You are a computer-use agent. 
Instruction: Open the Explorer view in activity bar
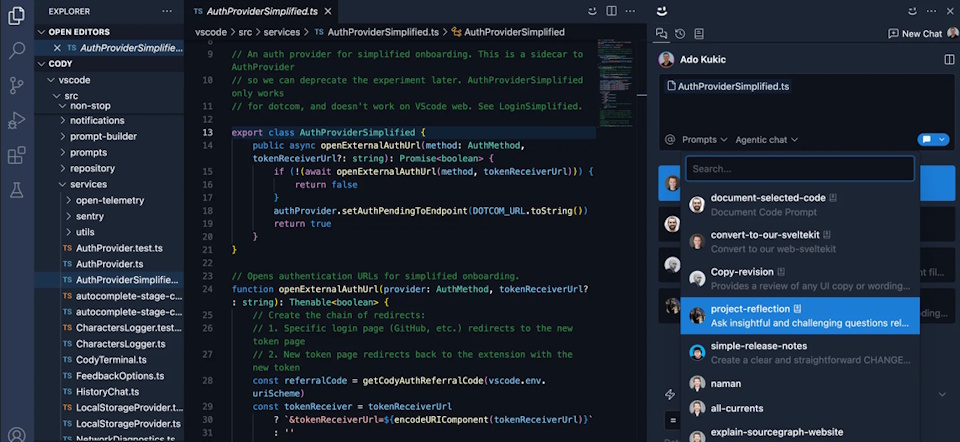(x=17, y=17)
